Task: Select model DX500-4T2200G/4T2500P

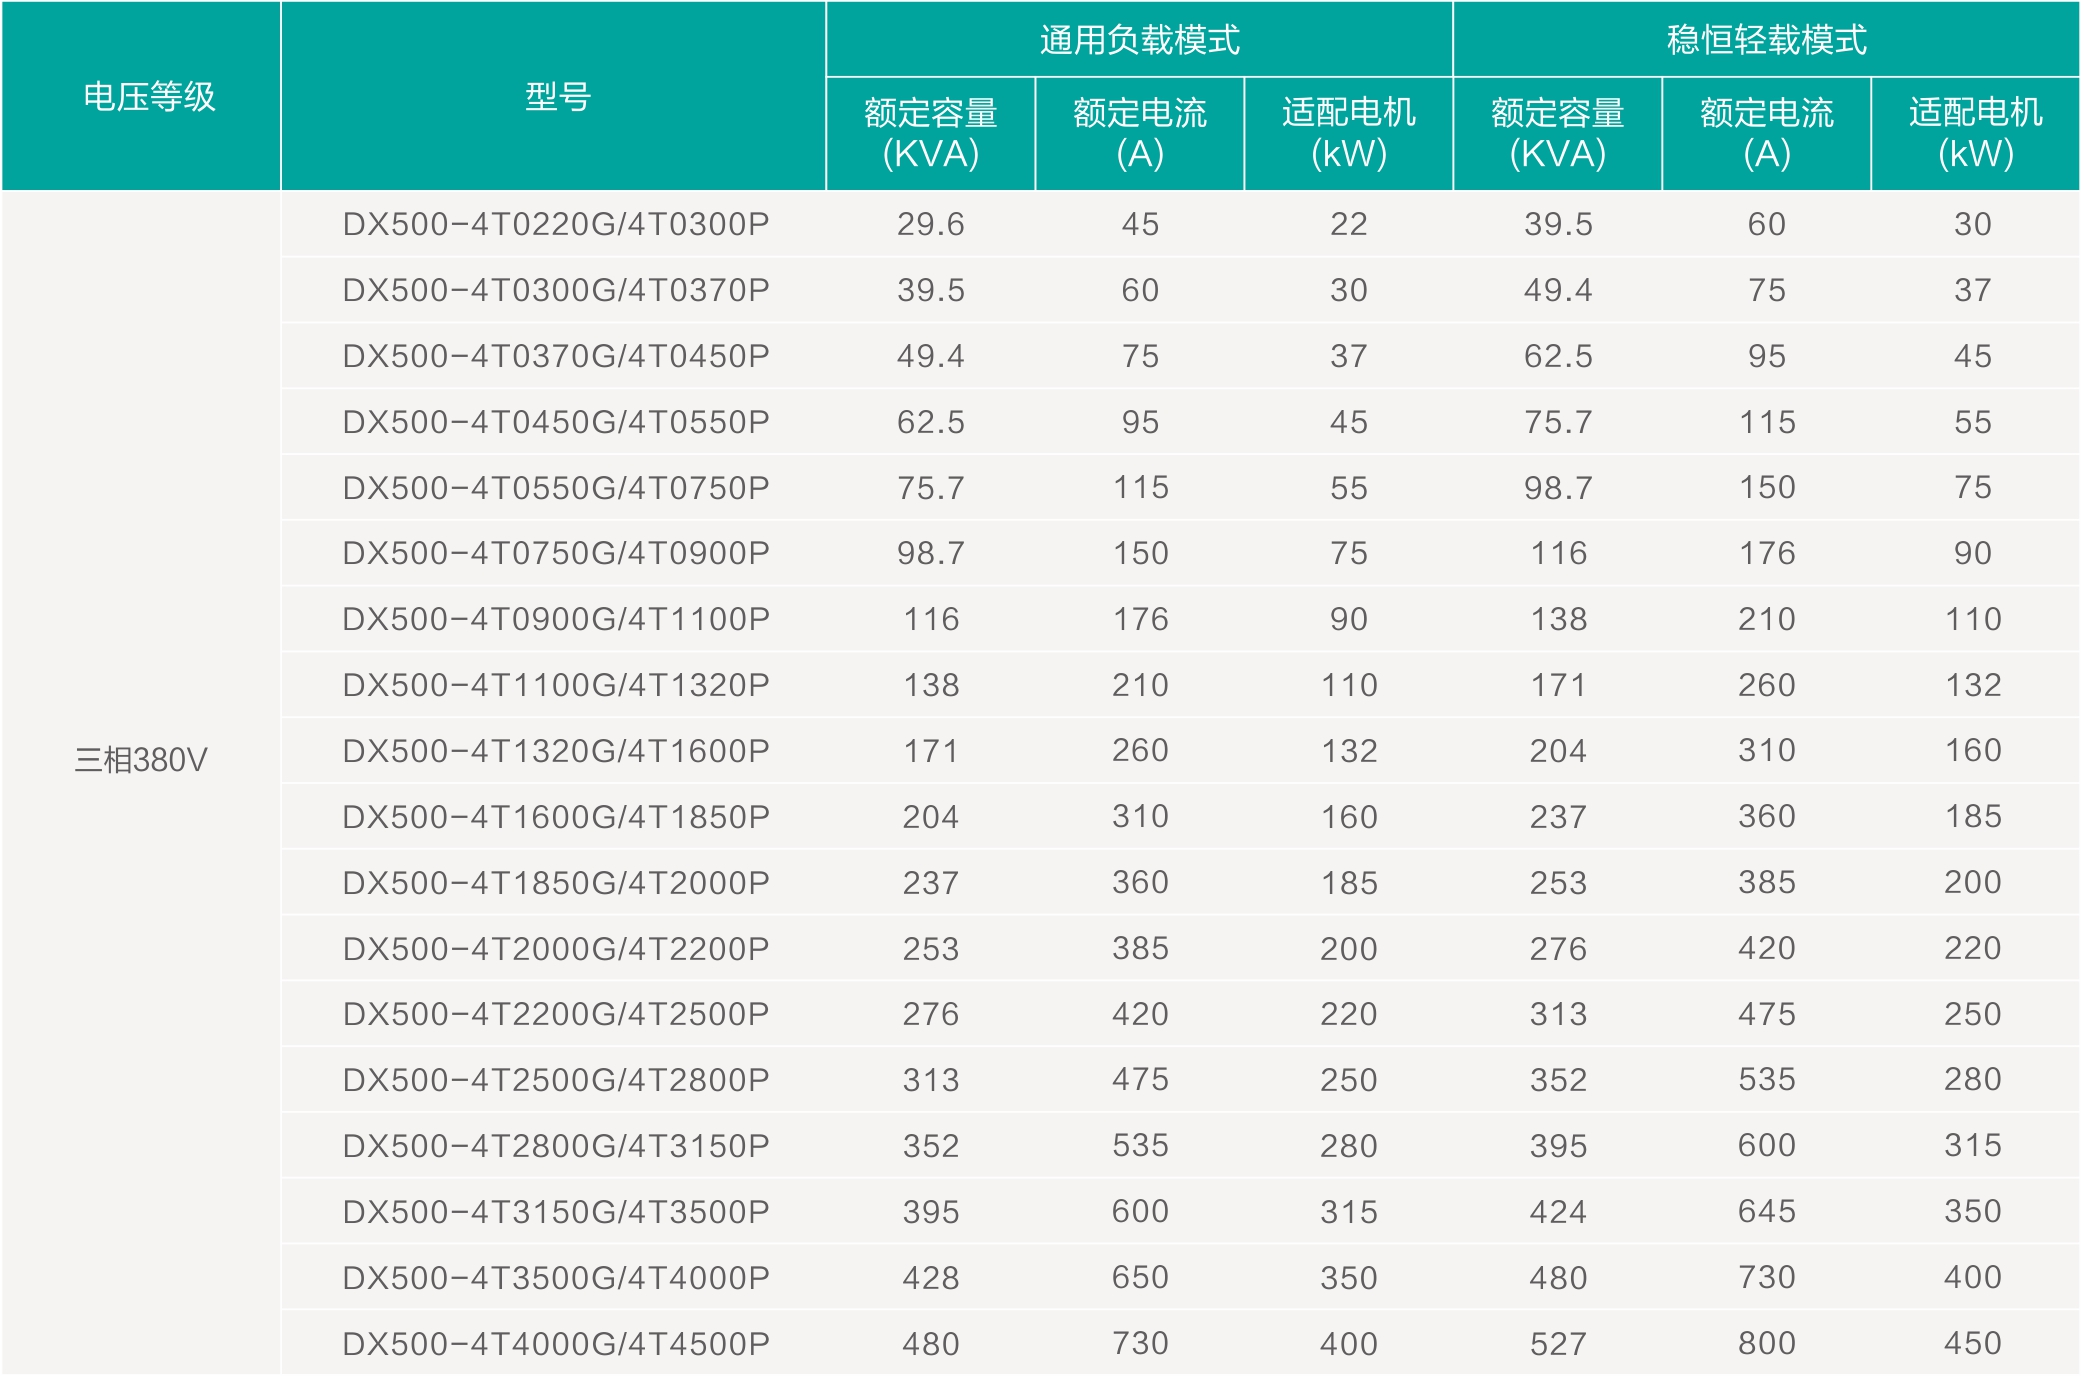Action: coord(556,1014)
